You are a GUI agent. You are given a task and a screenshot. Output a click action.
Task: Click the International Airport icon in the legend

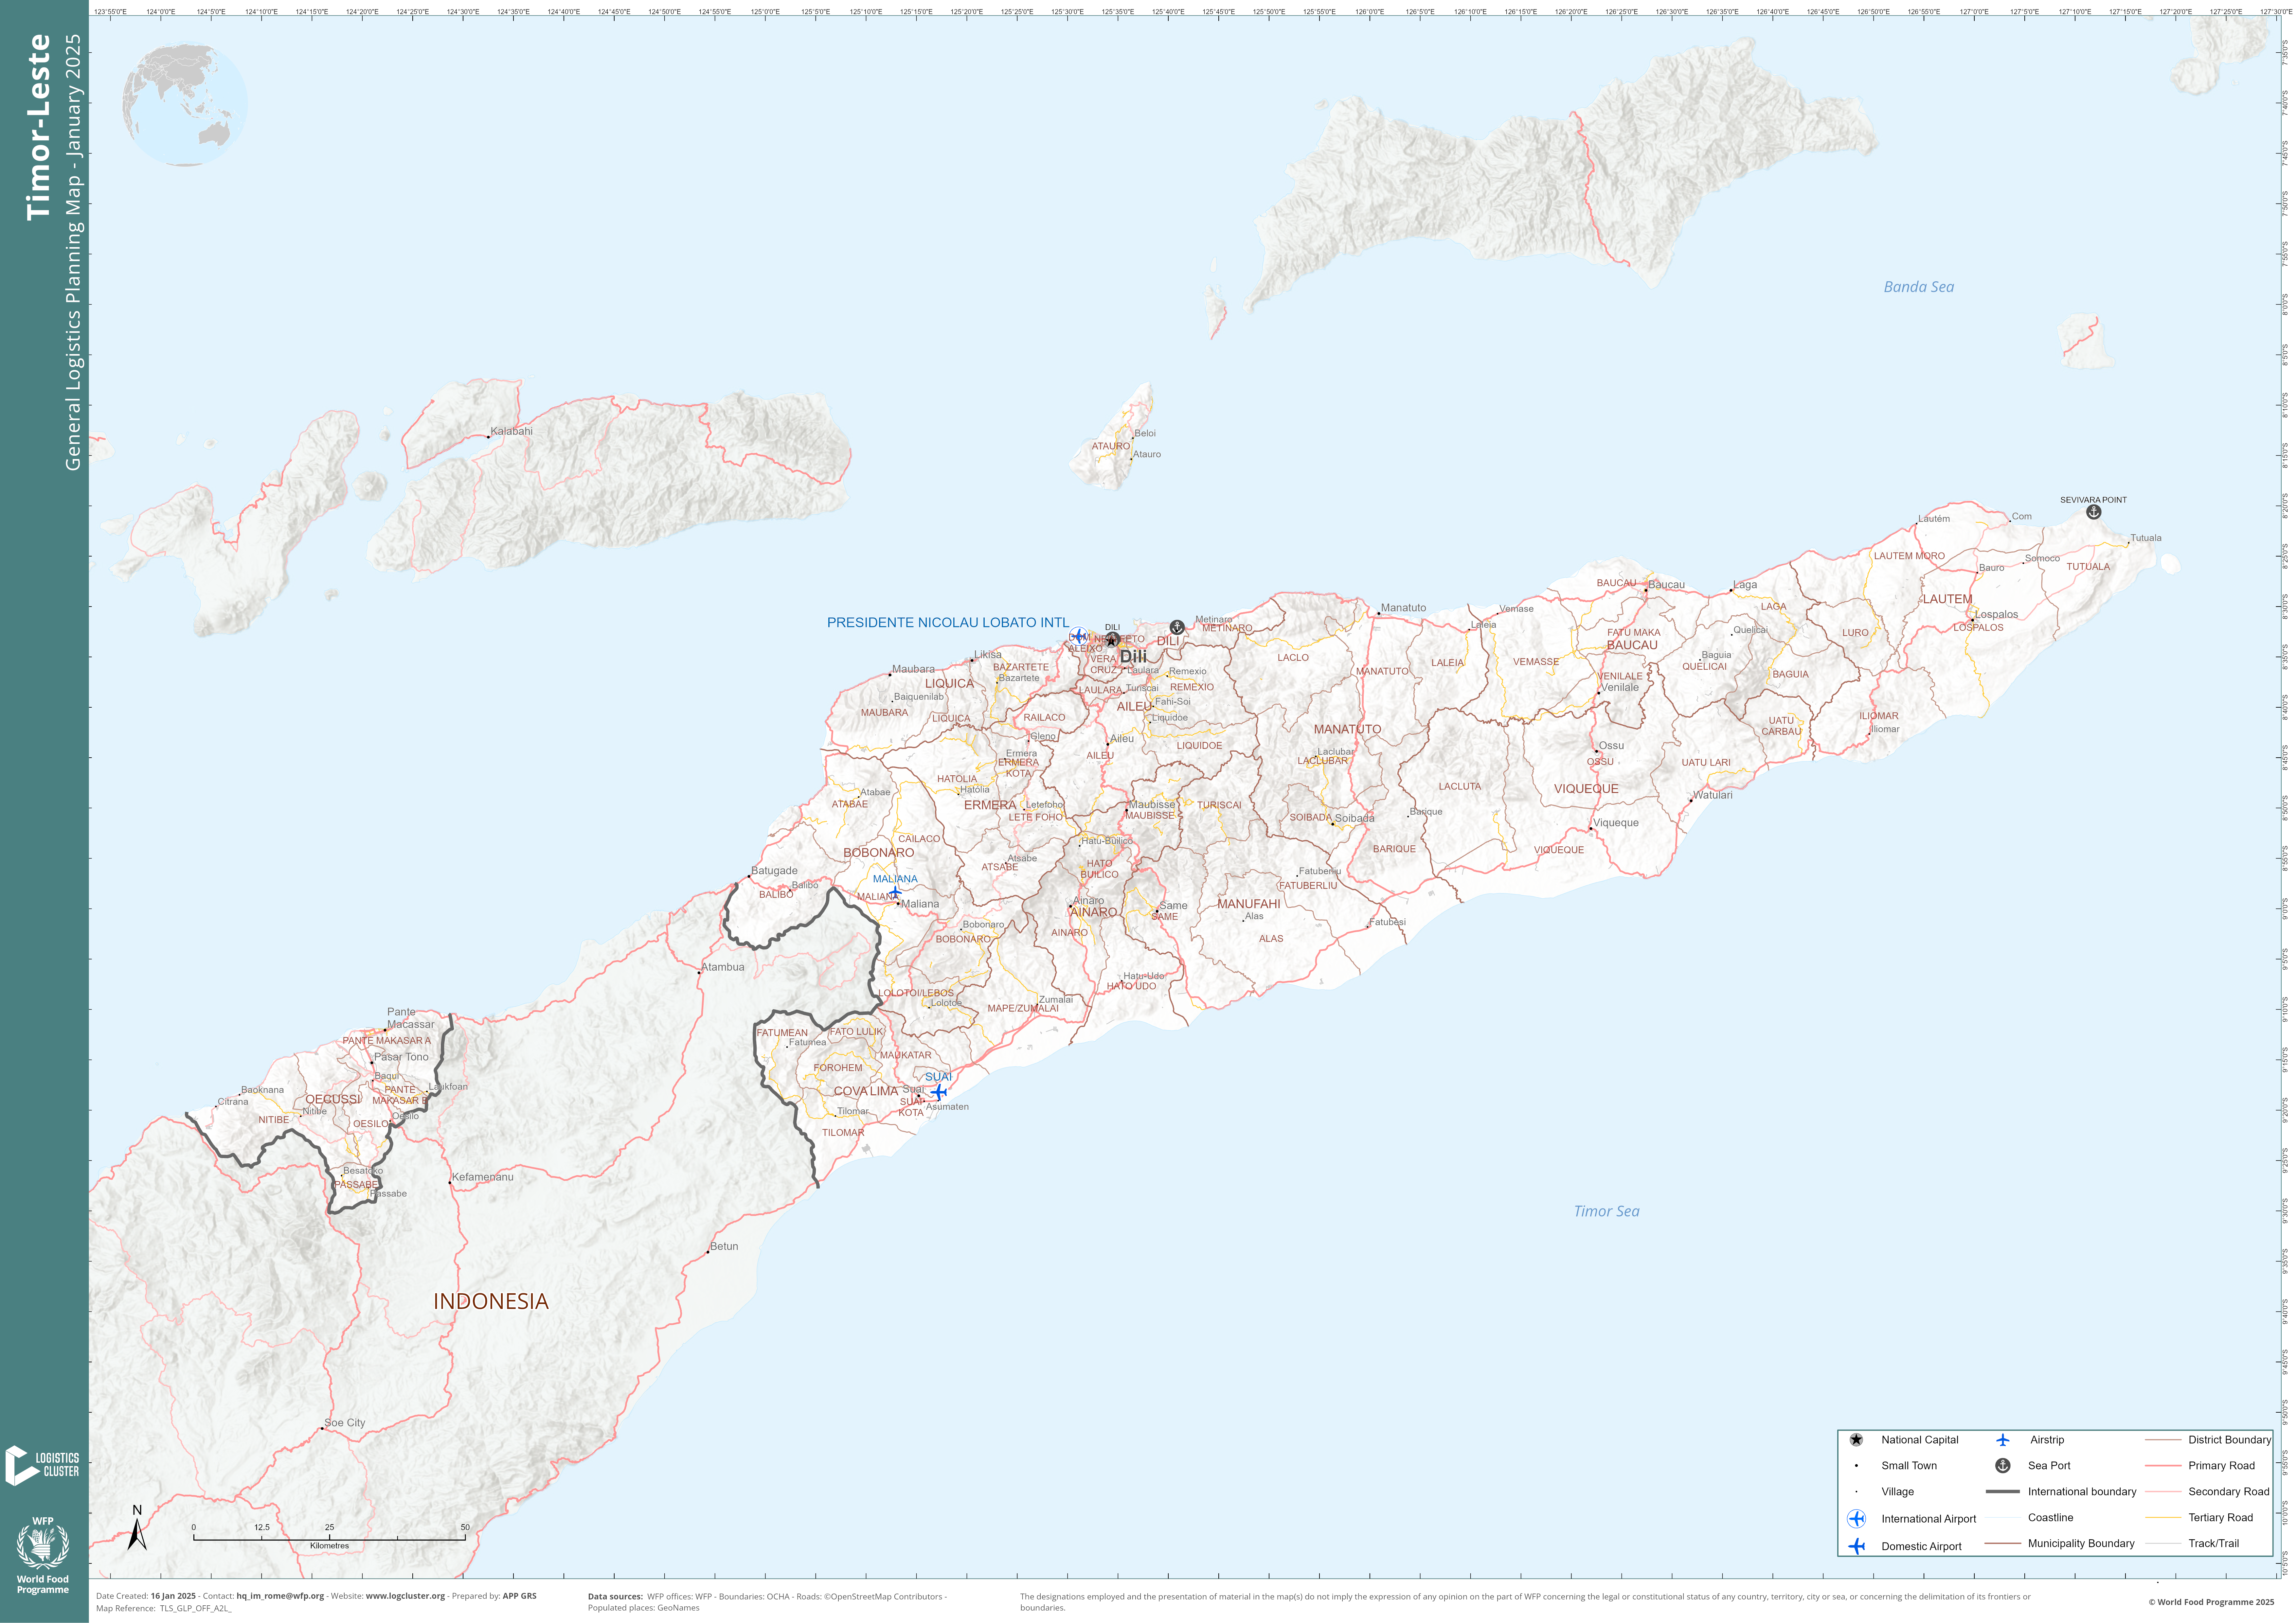click(1856, 1519)
